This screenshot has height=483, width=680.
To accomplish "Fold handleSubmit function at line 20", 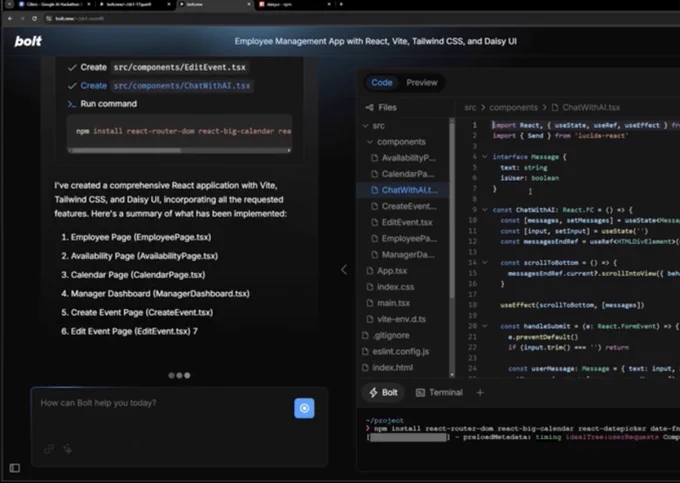I will pos(485,326).
